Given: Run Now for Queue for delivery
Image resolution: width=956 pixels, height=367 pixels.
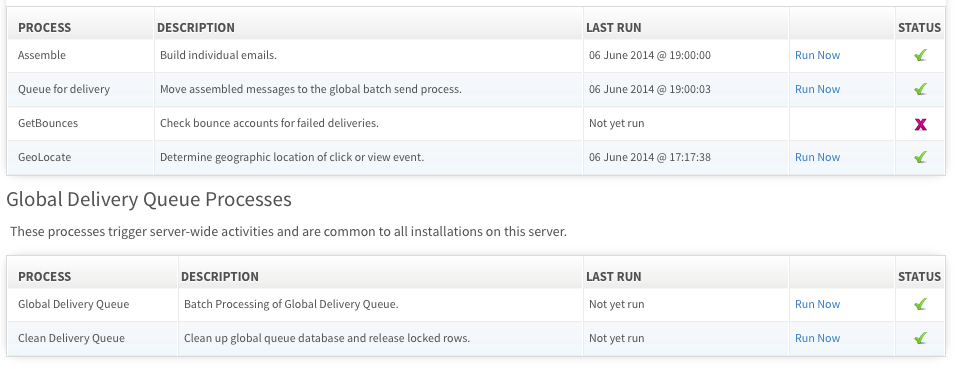Looking at the screenshot, I should coord(817,90).
